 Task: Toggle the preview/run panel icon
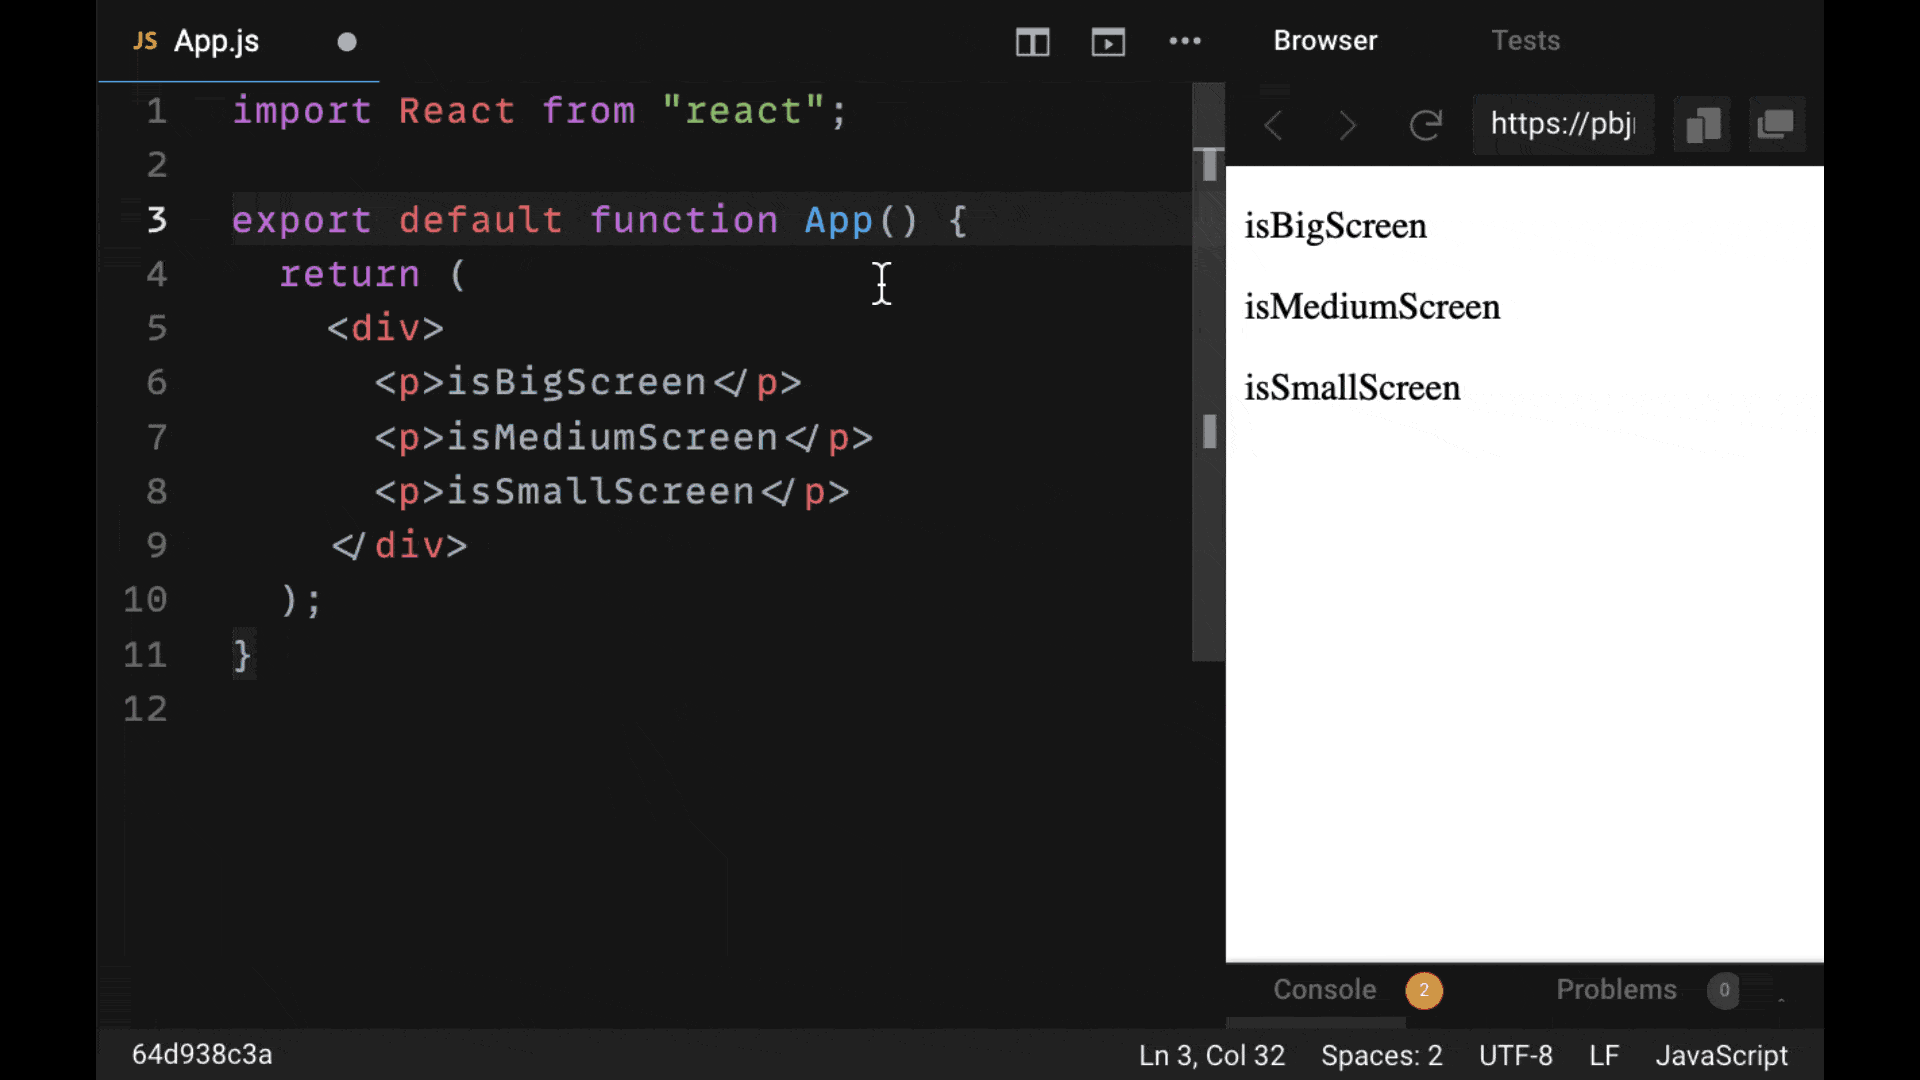pyautogui.click(x=1108, y=42)
